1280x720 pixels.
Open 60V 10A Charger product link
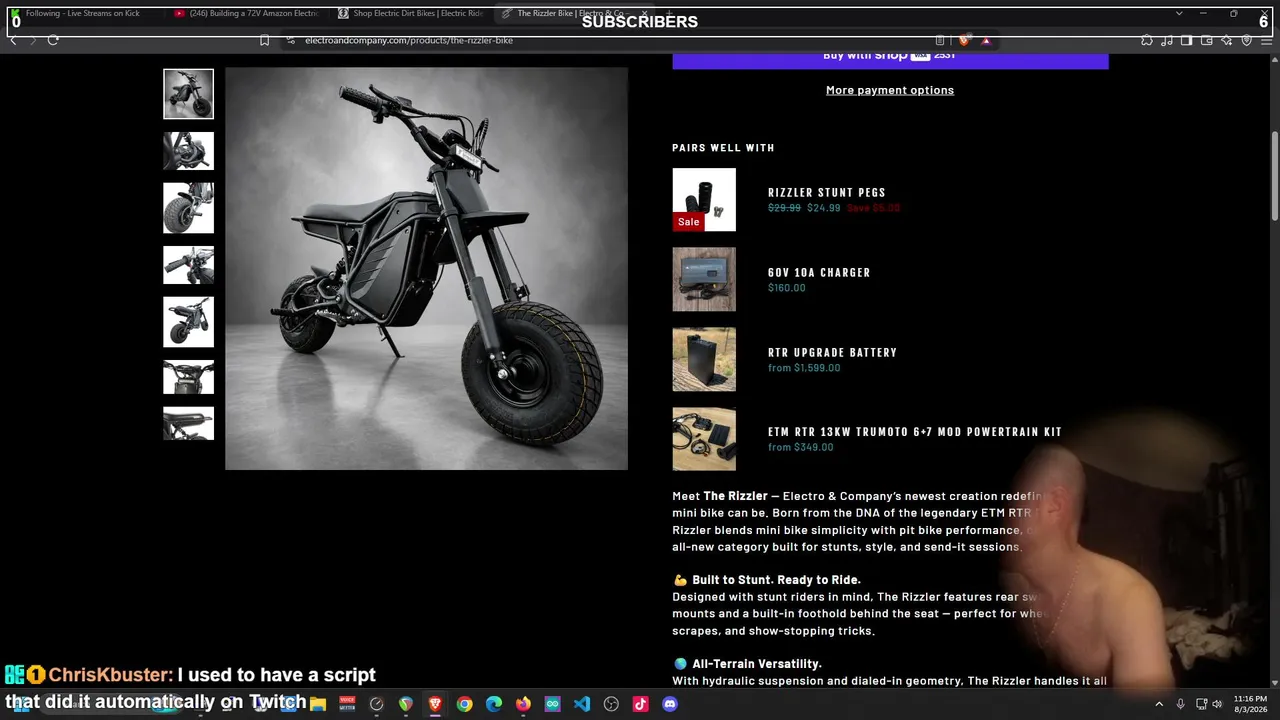click(819, 273)
